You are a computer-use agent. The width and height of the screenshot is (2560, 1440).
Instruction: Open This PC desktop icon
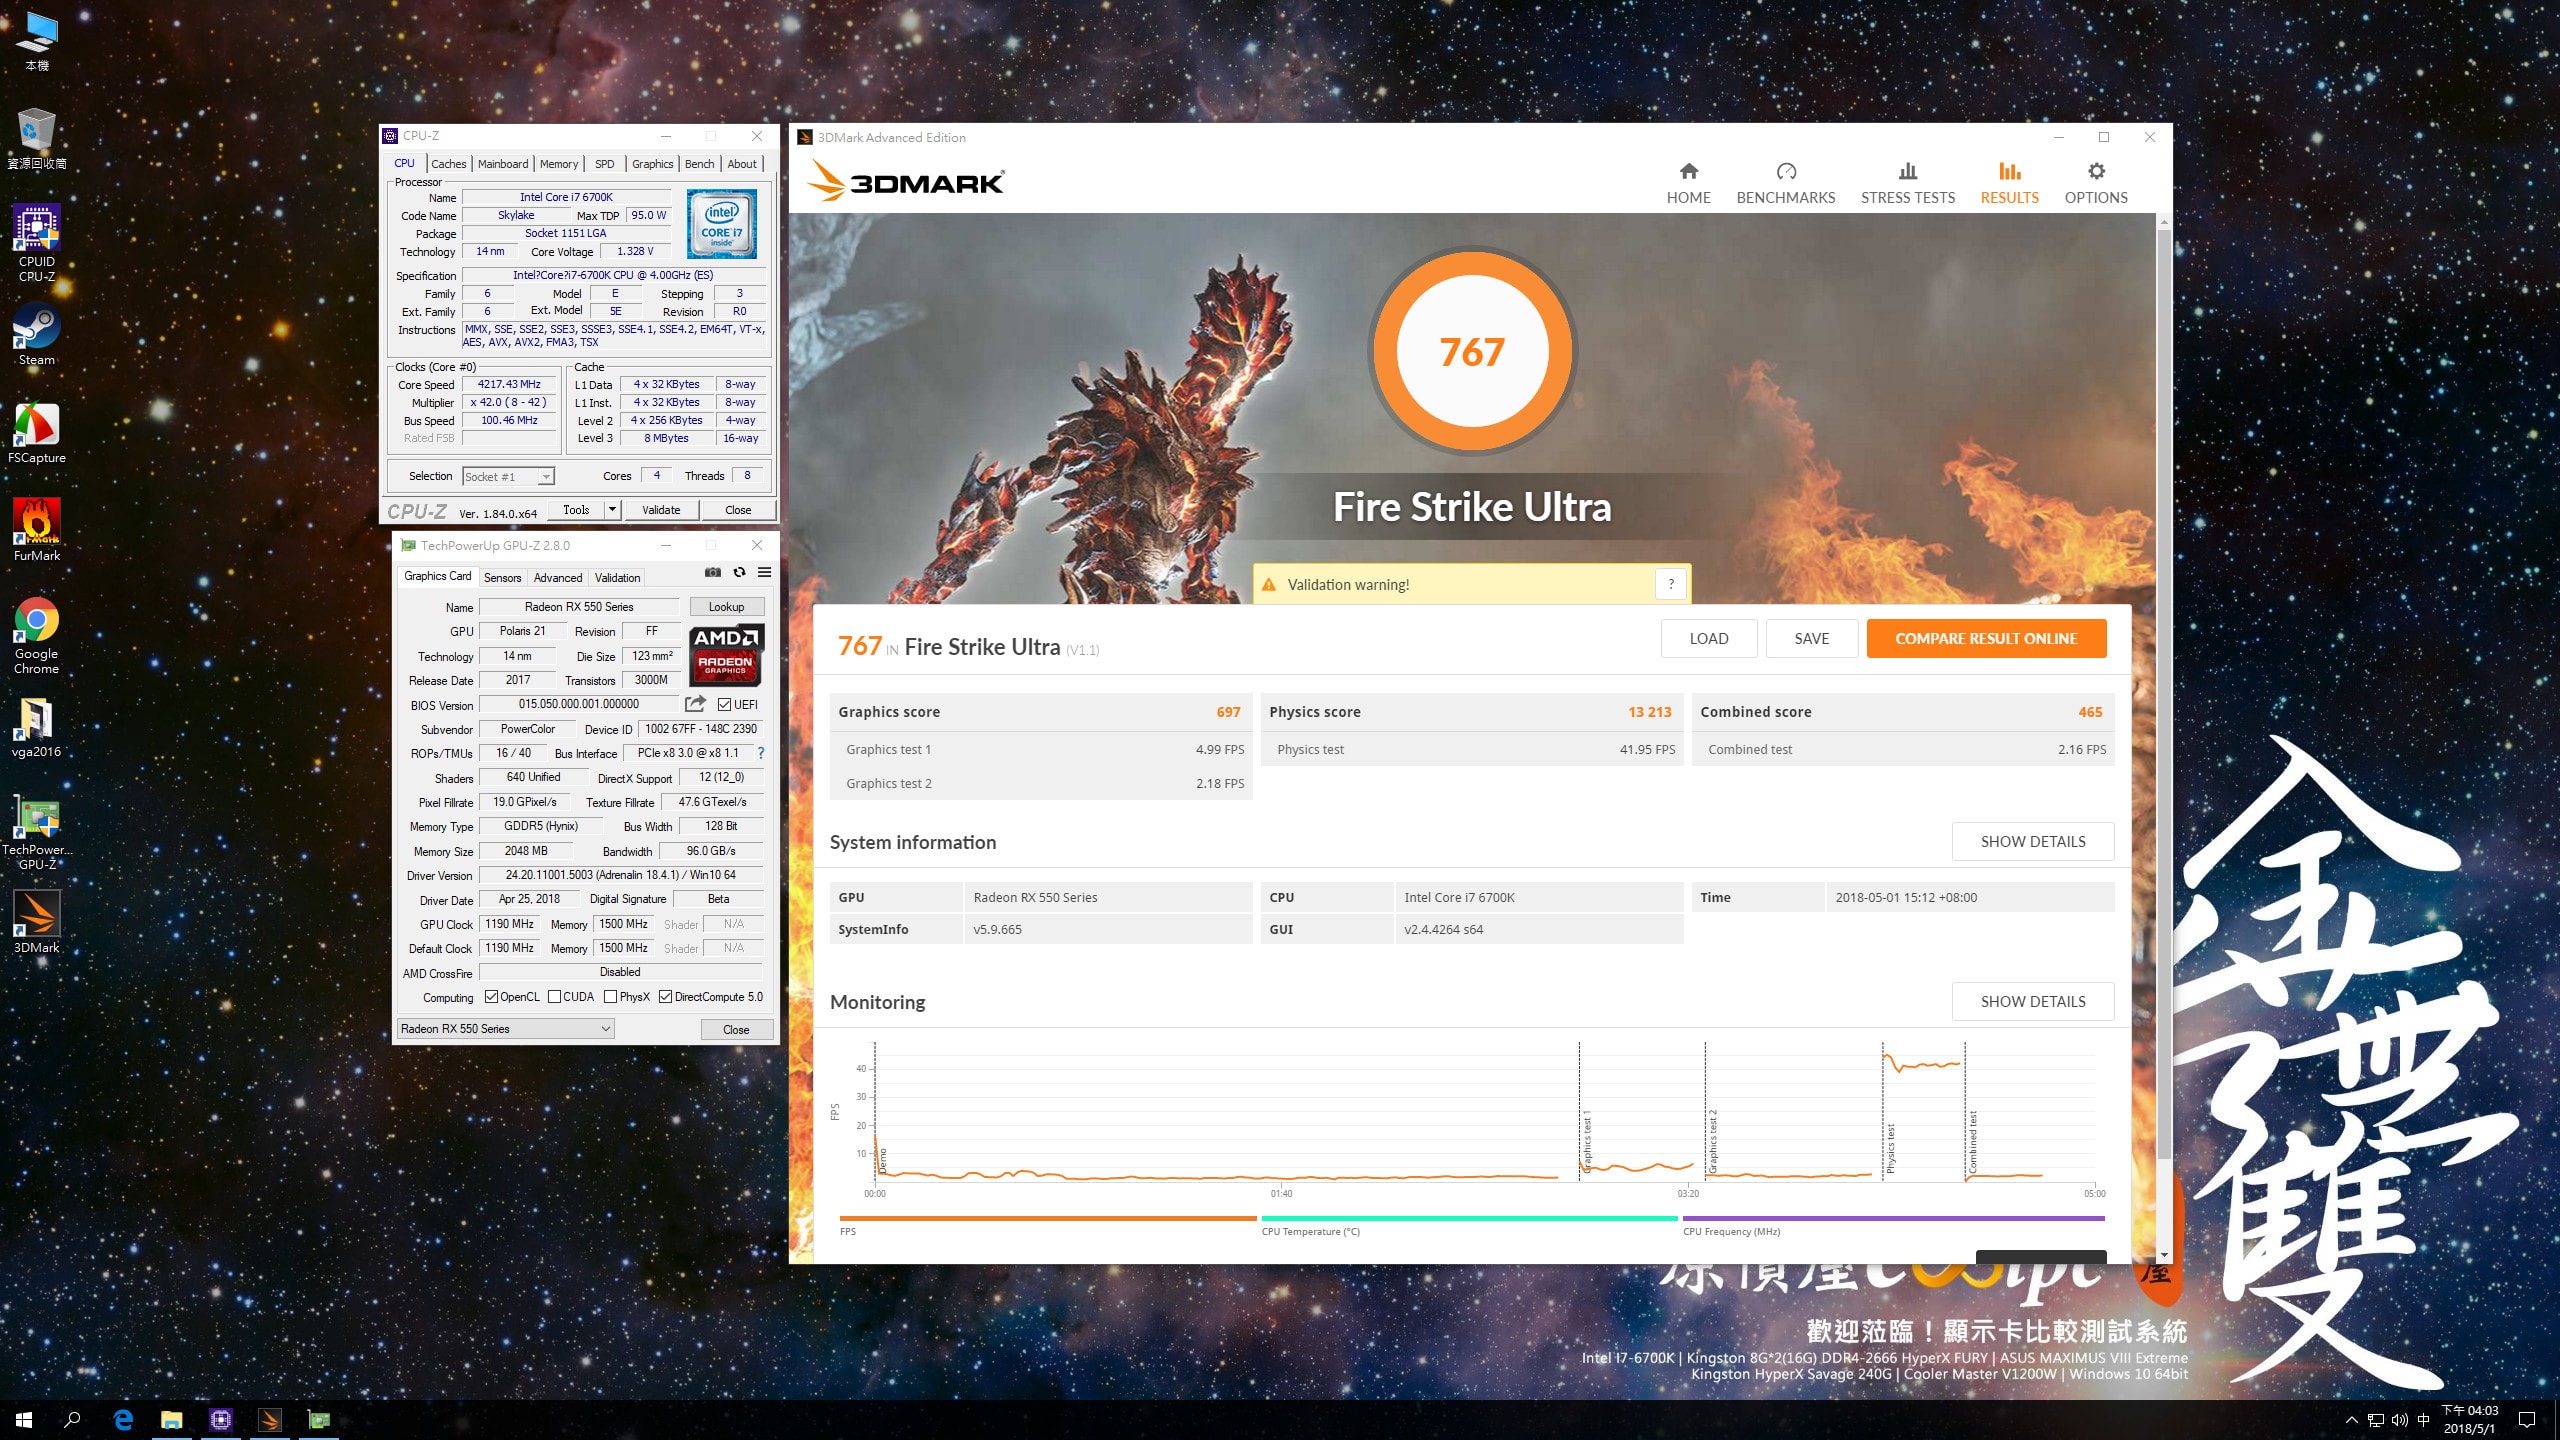(x=37, y=41)
